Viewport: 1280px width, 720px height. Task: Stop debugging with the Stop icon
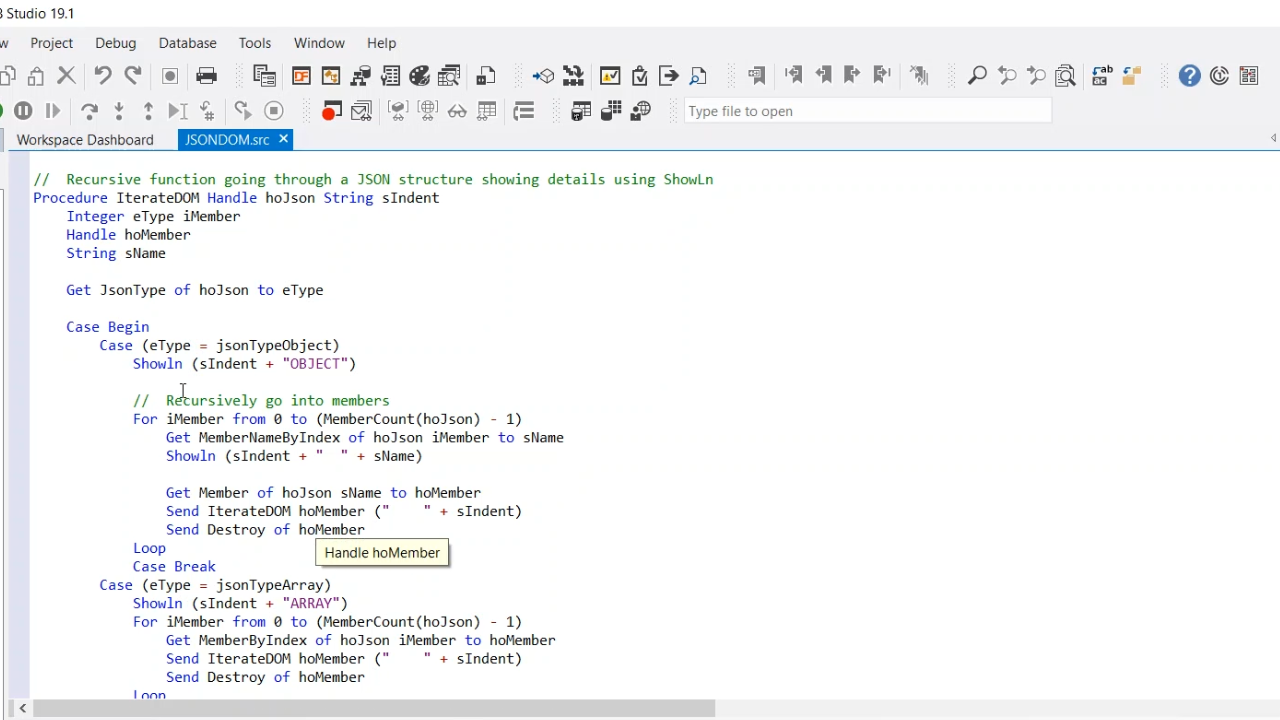tap(274, 111)
